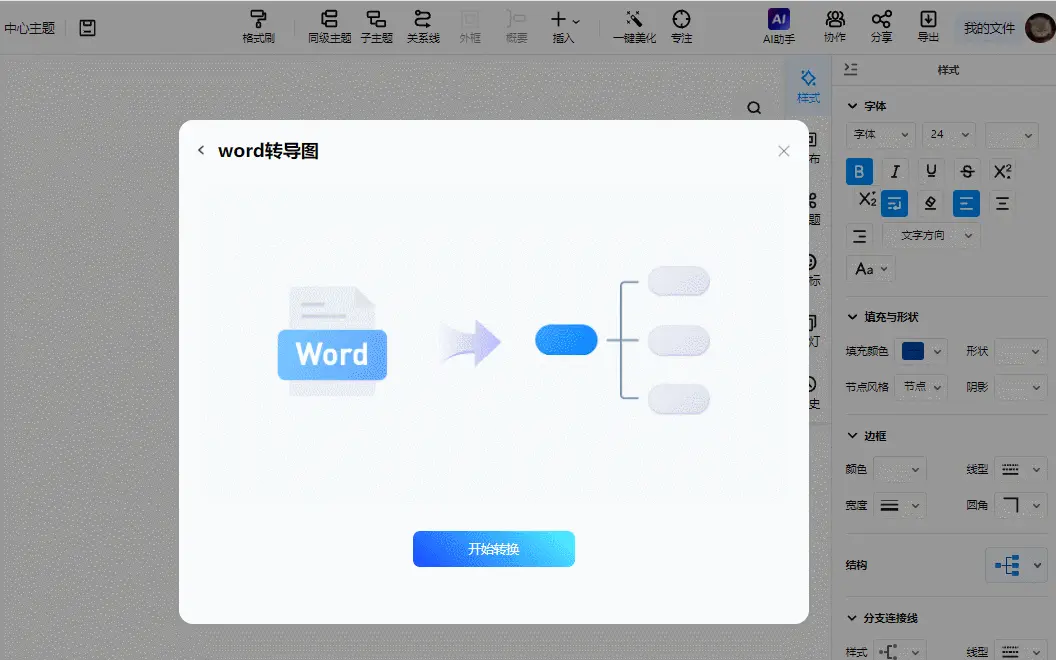Click the 外框 boundary tool

click(470, 27)
